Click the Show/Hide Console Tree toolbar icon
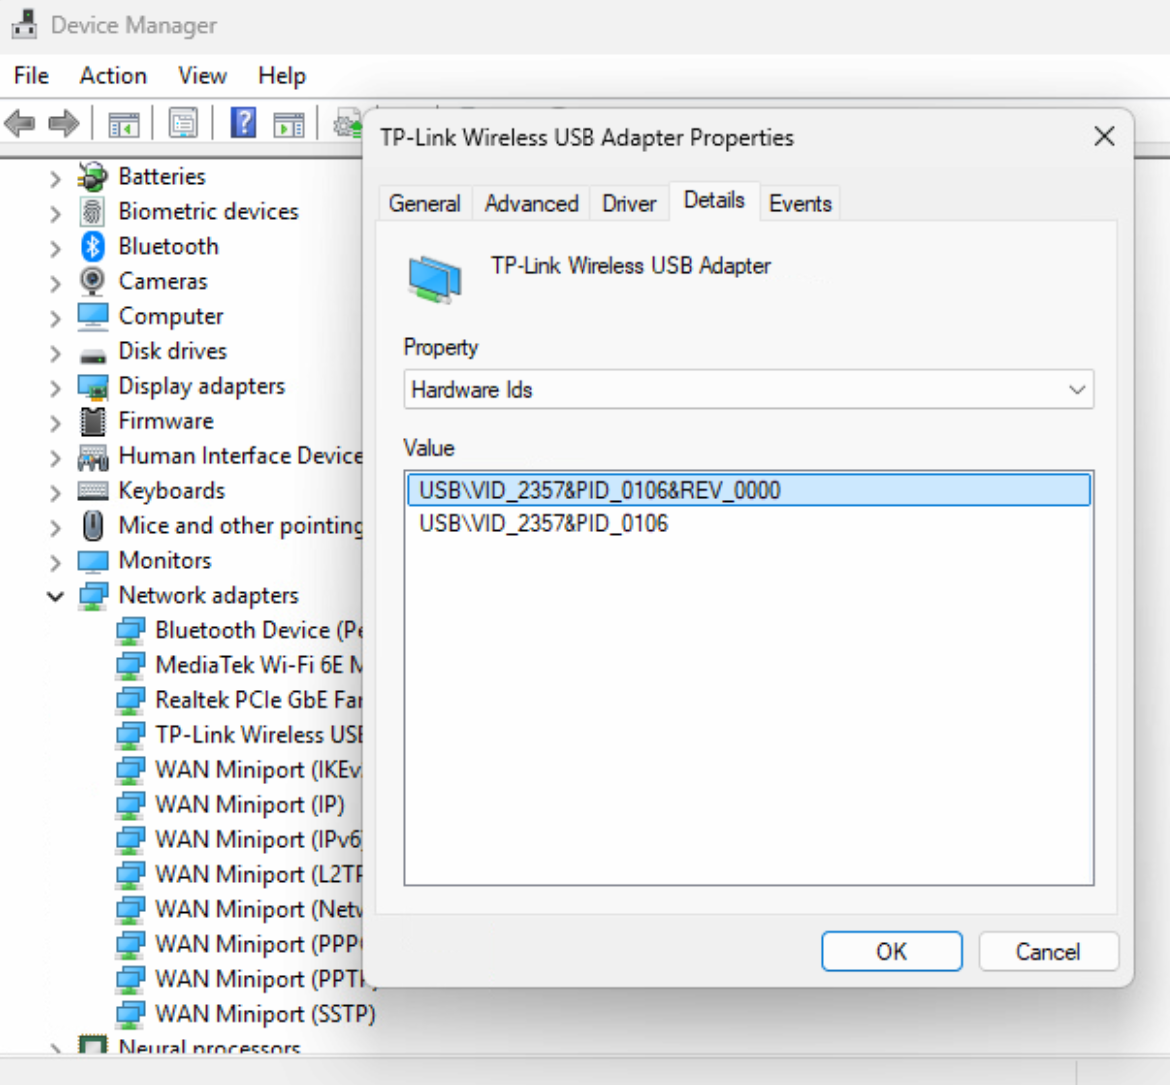The width and height of the screenshot is (1170, 1085). [124, 124]
